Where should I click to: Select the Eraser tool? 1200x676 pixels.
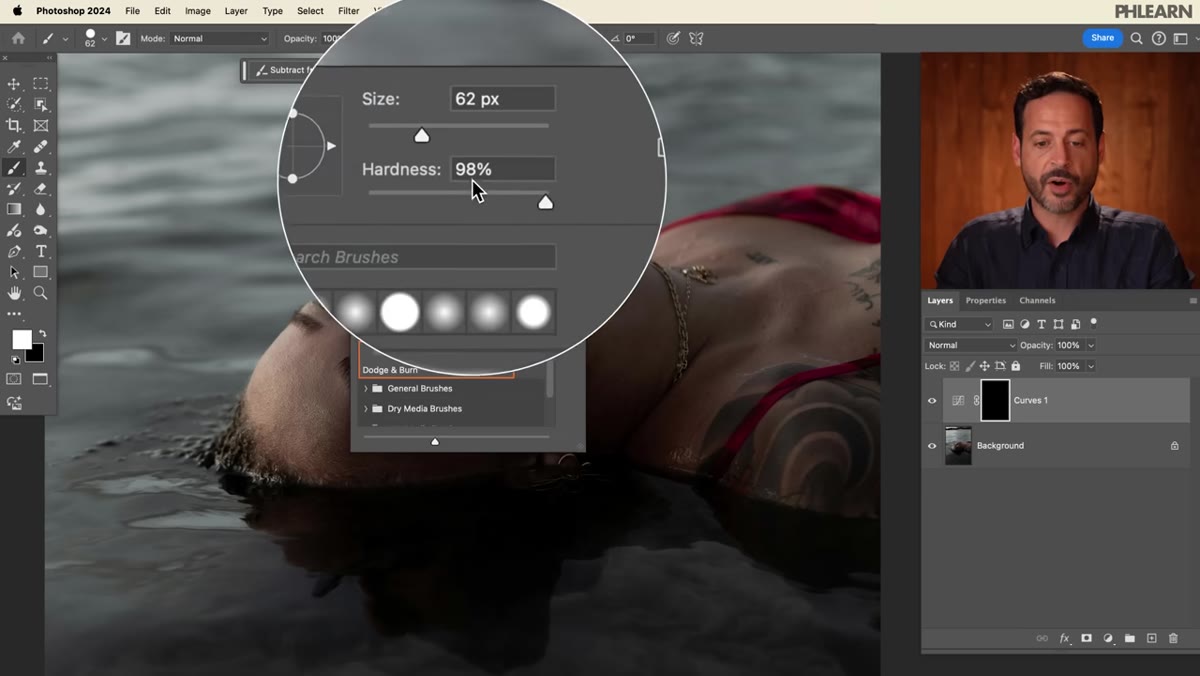[40, 189]
